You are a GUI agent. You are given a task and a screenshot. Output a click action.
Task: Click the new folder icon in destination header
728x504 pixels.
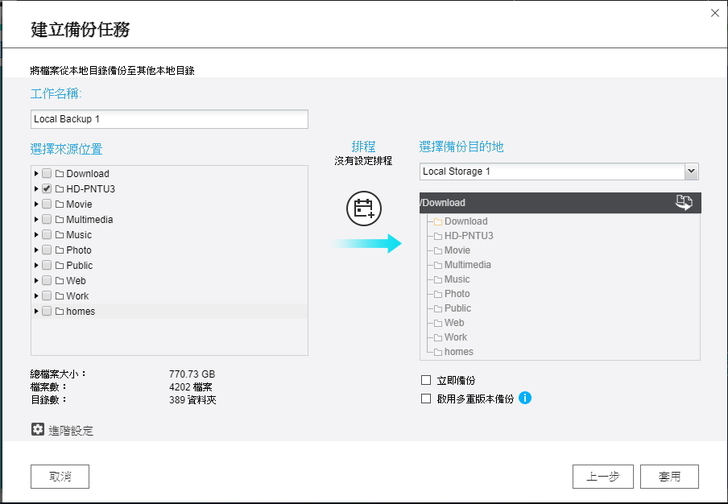(x=685, y=202)
